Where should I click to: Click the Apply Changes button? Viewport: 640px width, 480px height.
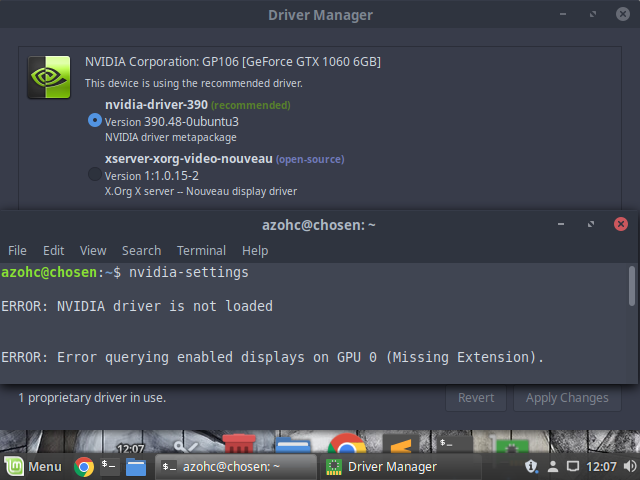coord(567,398)
